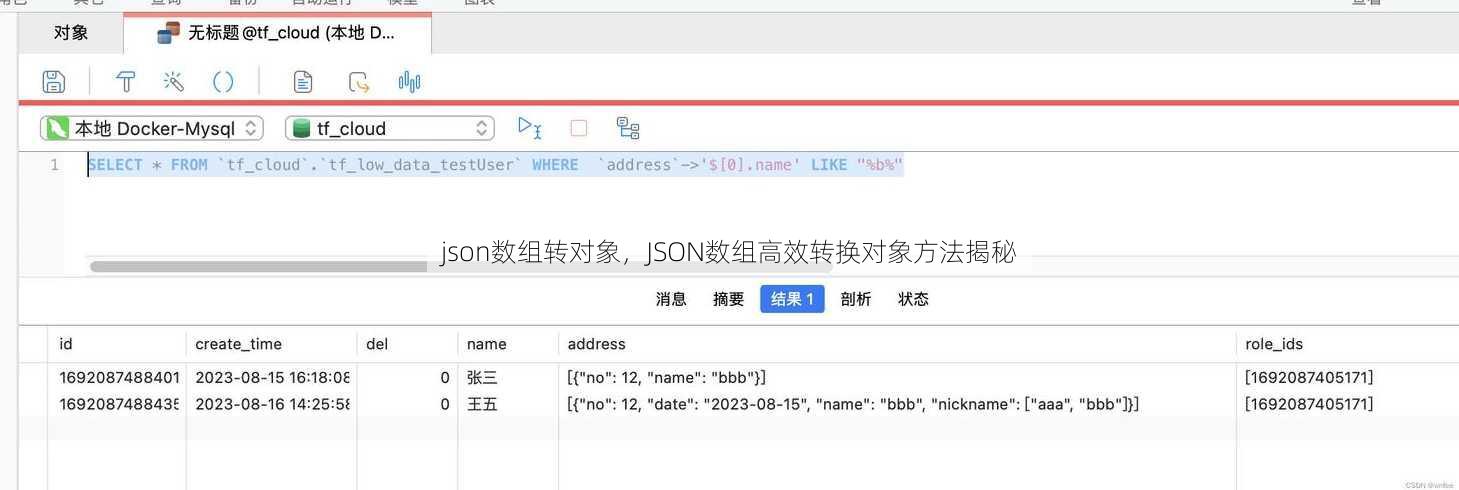The width and height of the screenshot is (1459, 490).
Task: Click the address column header
Action: [x=897, y=344]
